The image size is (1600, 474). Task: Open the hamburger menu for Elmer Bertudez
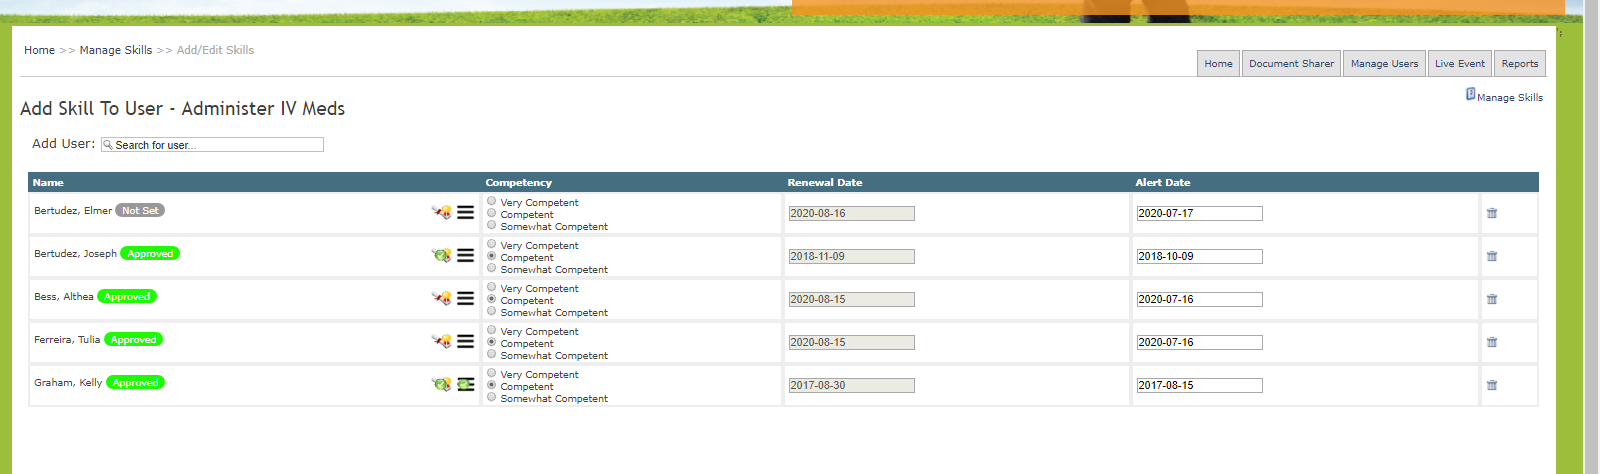point(466,212)
